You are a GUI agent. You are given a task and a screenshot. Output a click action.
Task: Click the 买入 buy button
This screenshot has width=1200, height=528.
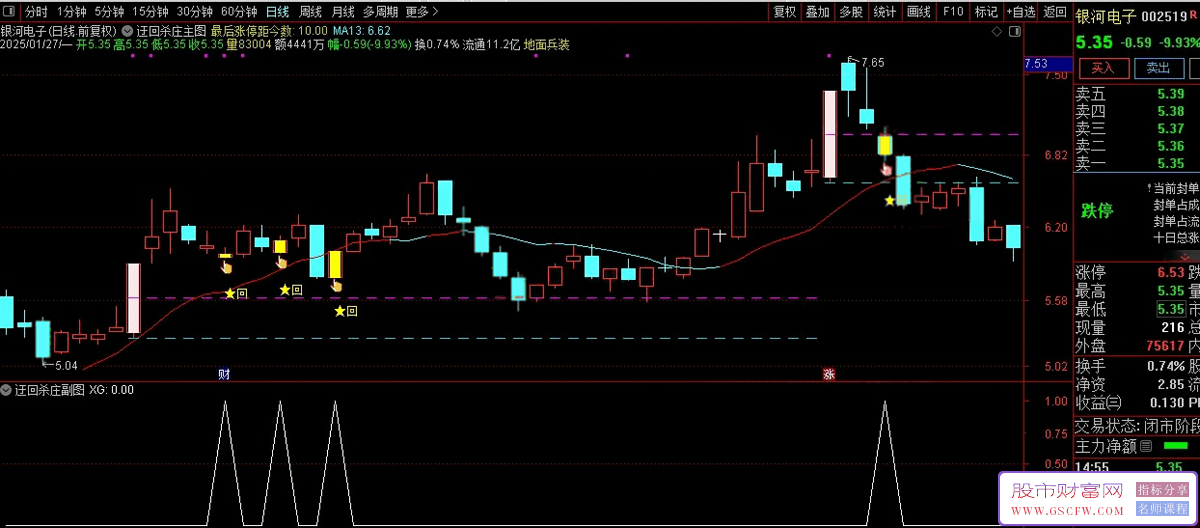pos(1102,68)
